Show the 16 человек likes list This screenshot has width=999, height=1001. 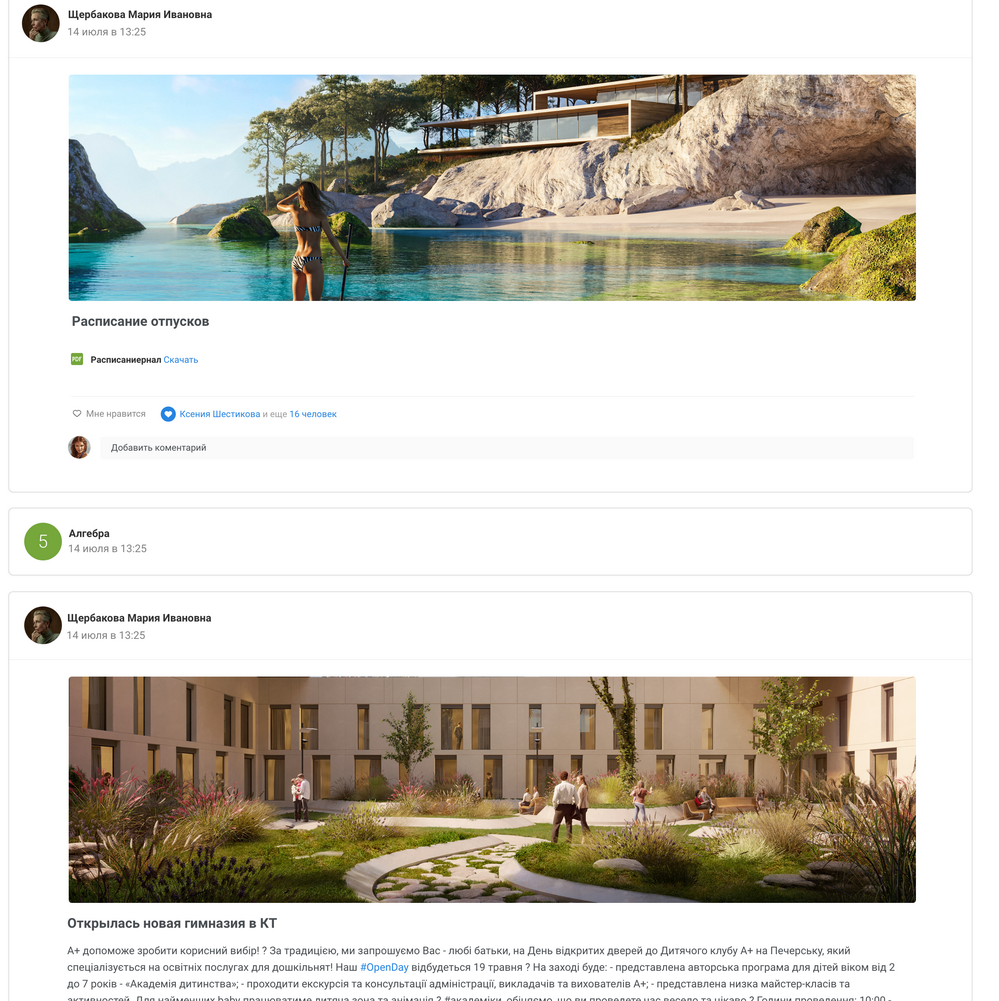[x=313, y=414]
